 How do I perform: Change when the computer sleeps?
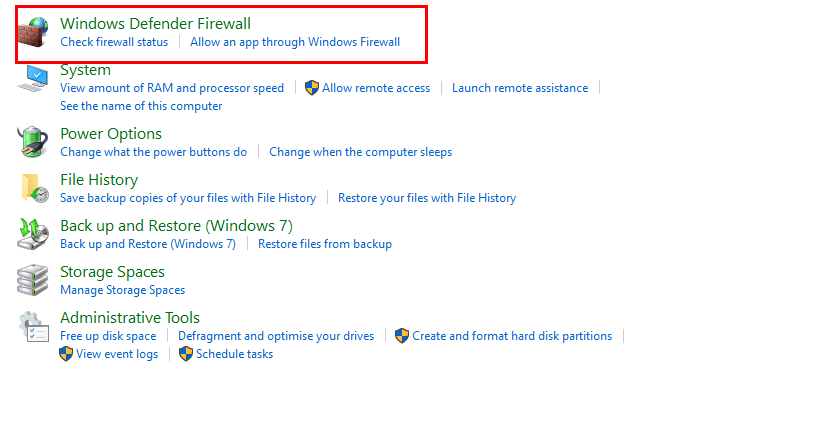click(x=360, y=152)
